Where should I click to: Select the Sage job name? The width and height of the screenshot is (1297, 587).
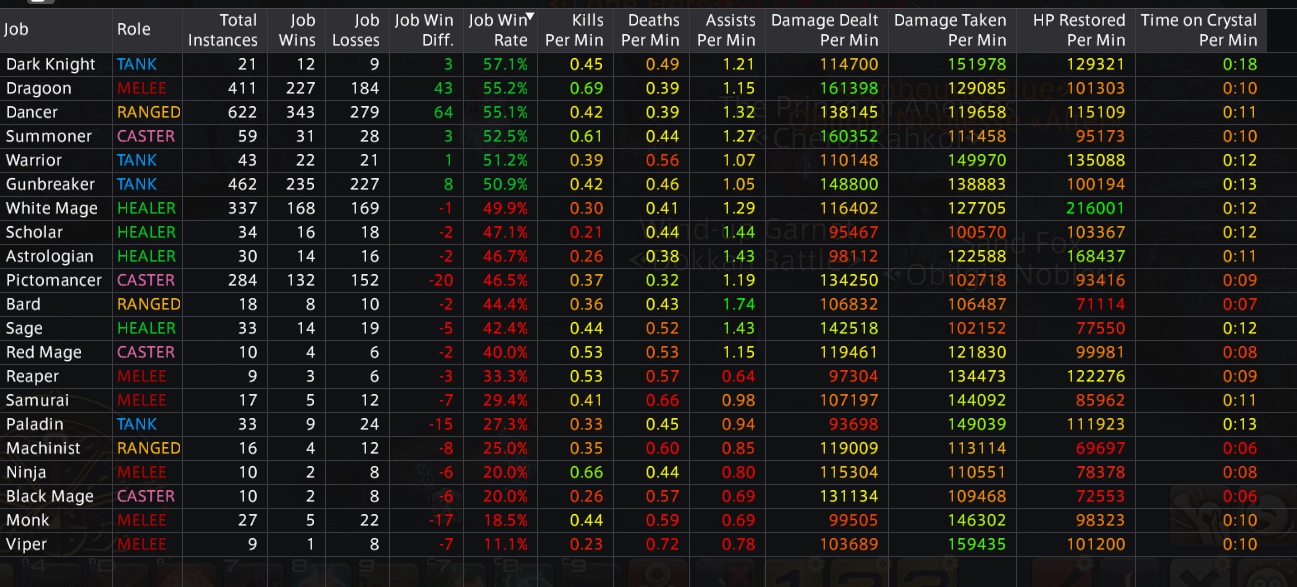tap(24, 328)
